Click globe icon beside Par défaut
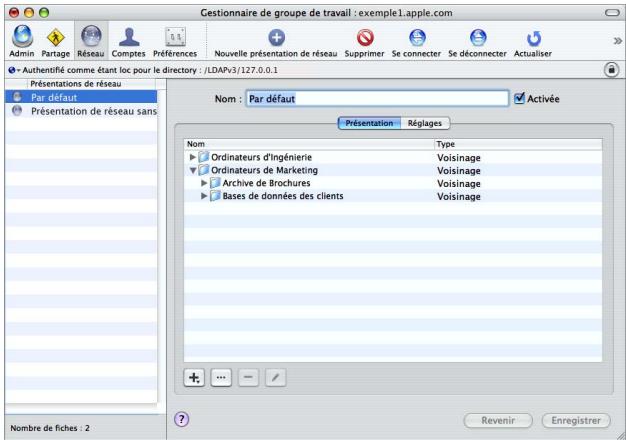The height and width of the screenshot is (440, 626). 17,97
